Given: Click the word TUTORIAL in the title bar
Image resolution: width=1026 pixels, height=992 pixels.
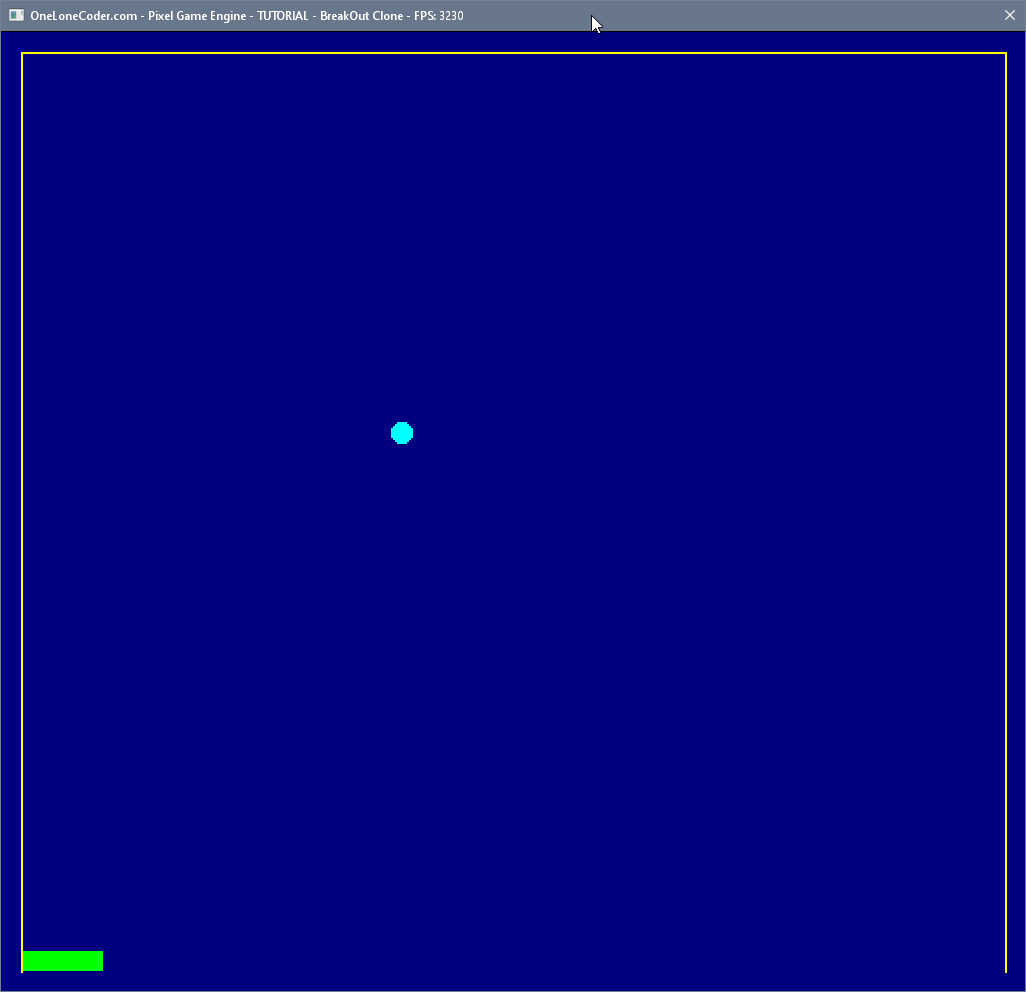Looking at the screenshot, I should click(x=282, y=16).
